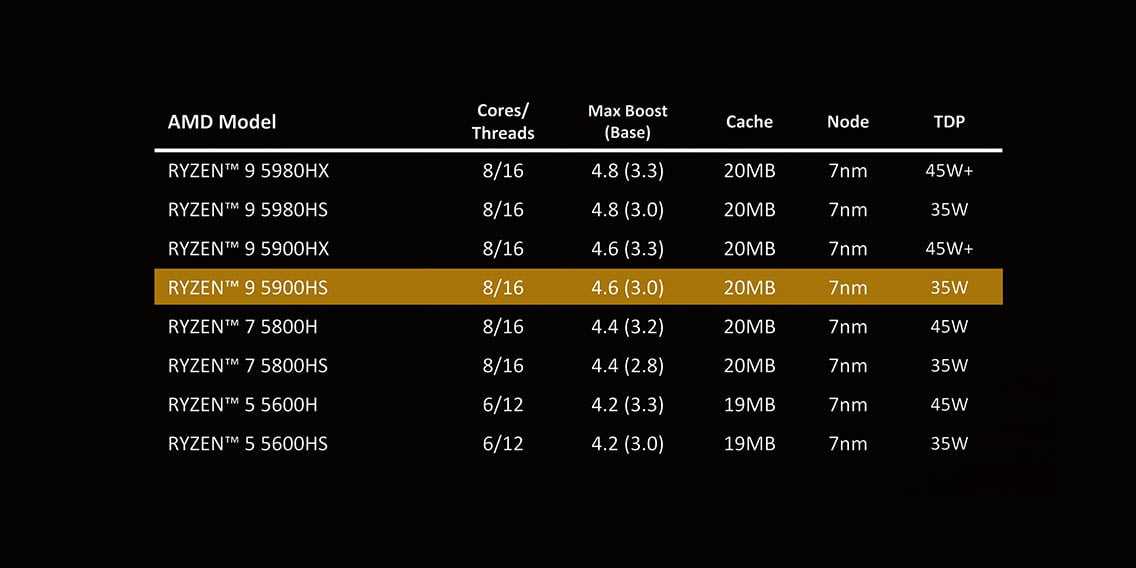
Task: Click the Ryzen 5 5600H model name
Action: coord(243,404)
